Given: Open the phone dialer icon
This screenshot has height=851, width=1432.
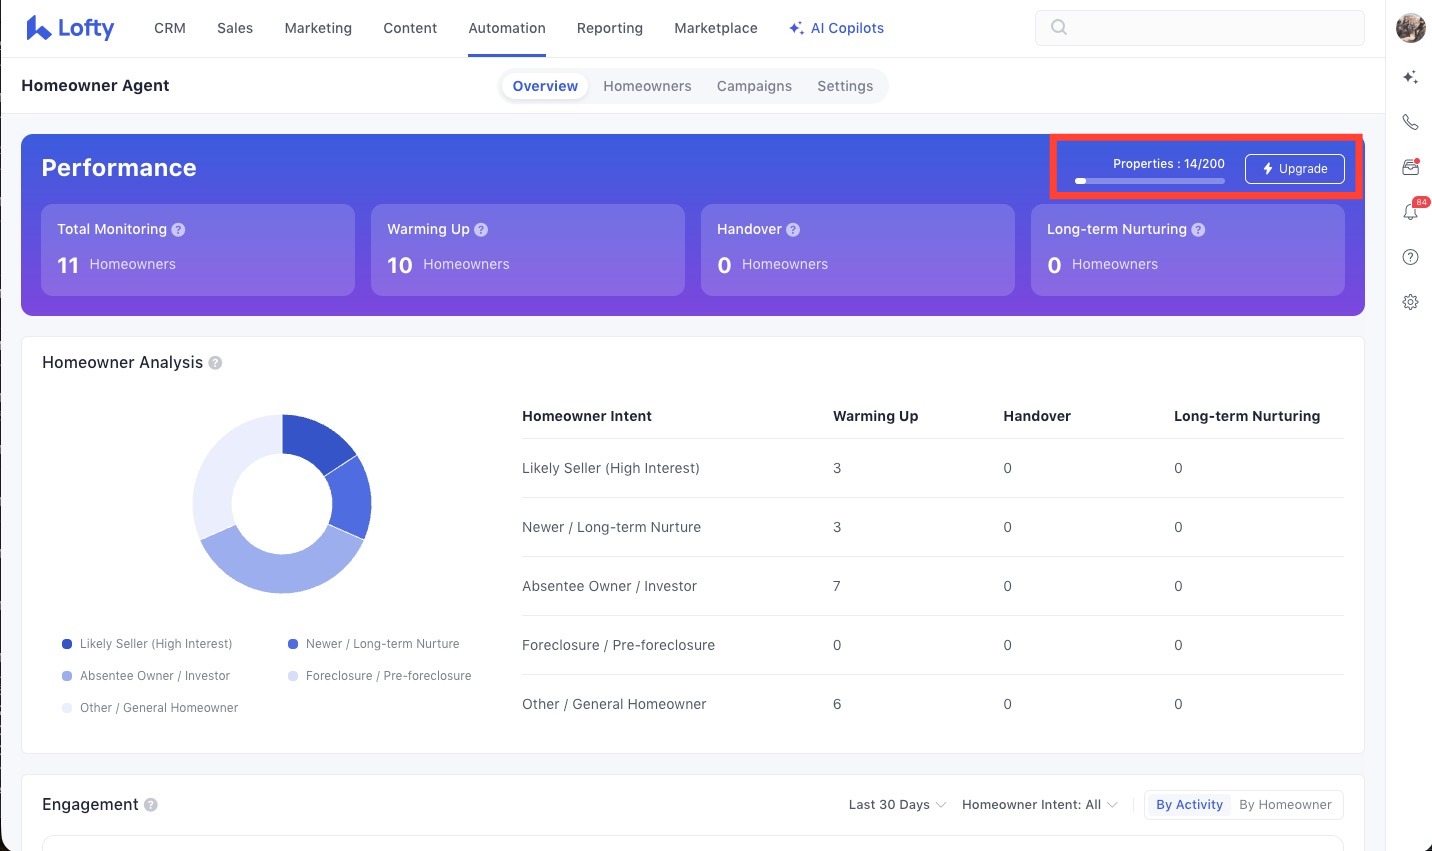Looking at the screenshot, I should (1410, 122).
